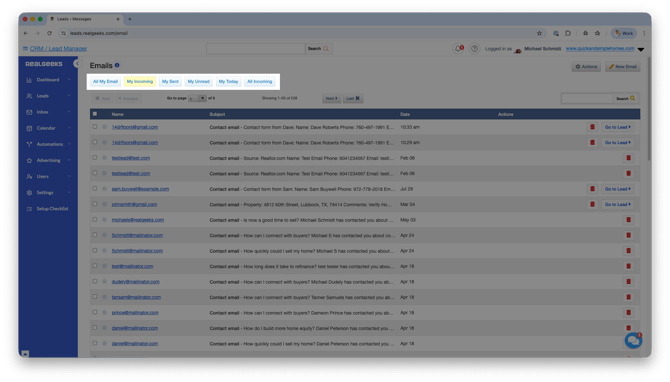Expand the Automations menu chevron
The image size is (670, 382).
69,144
